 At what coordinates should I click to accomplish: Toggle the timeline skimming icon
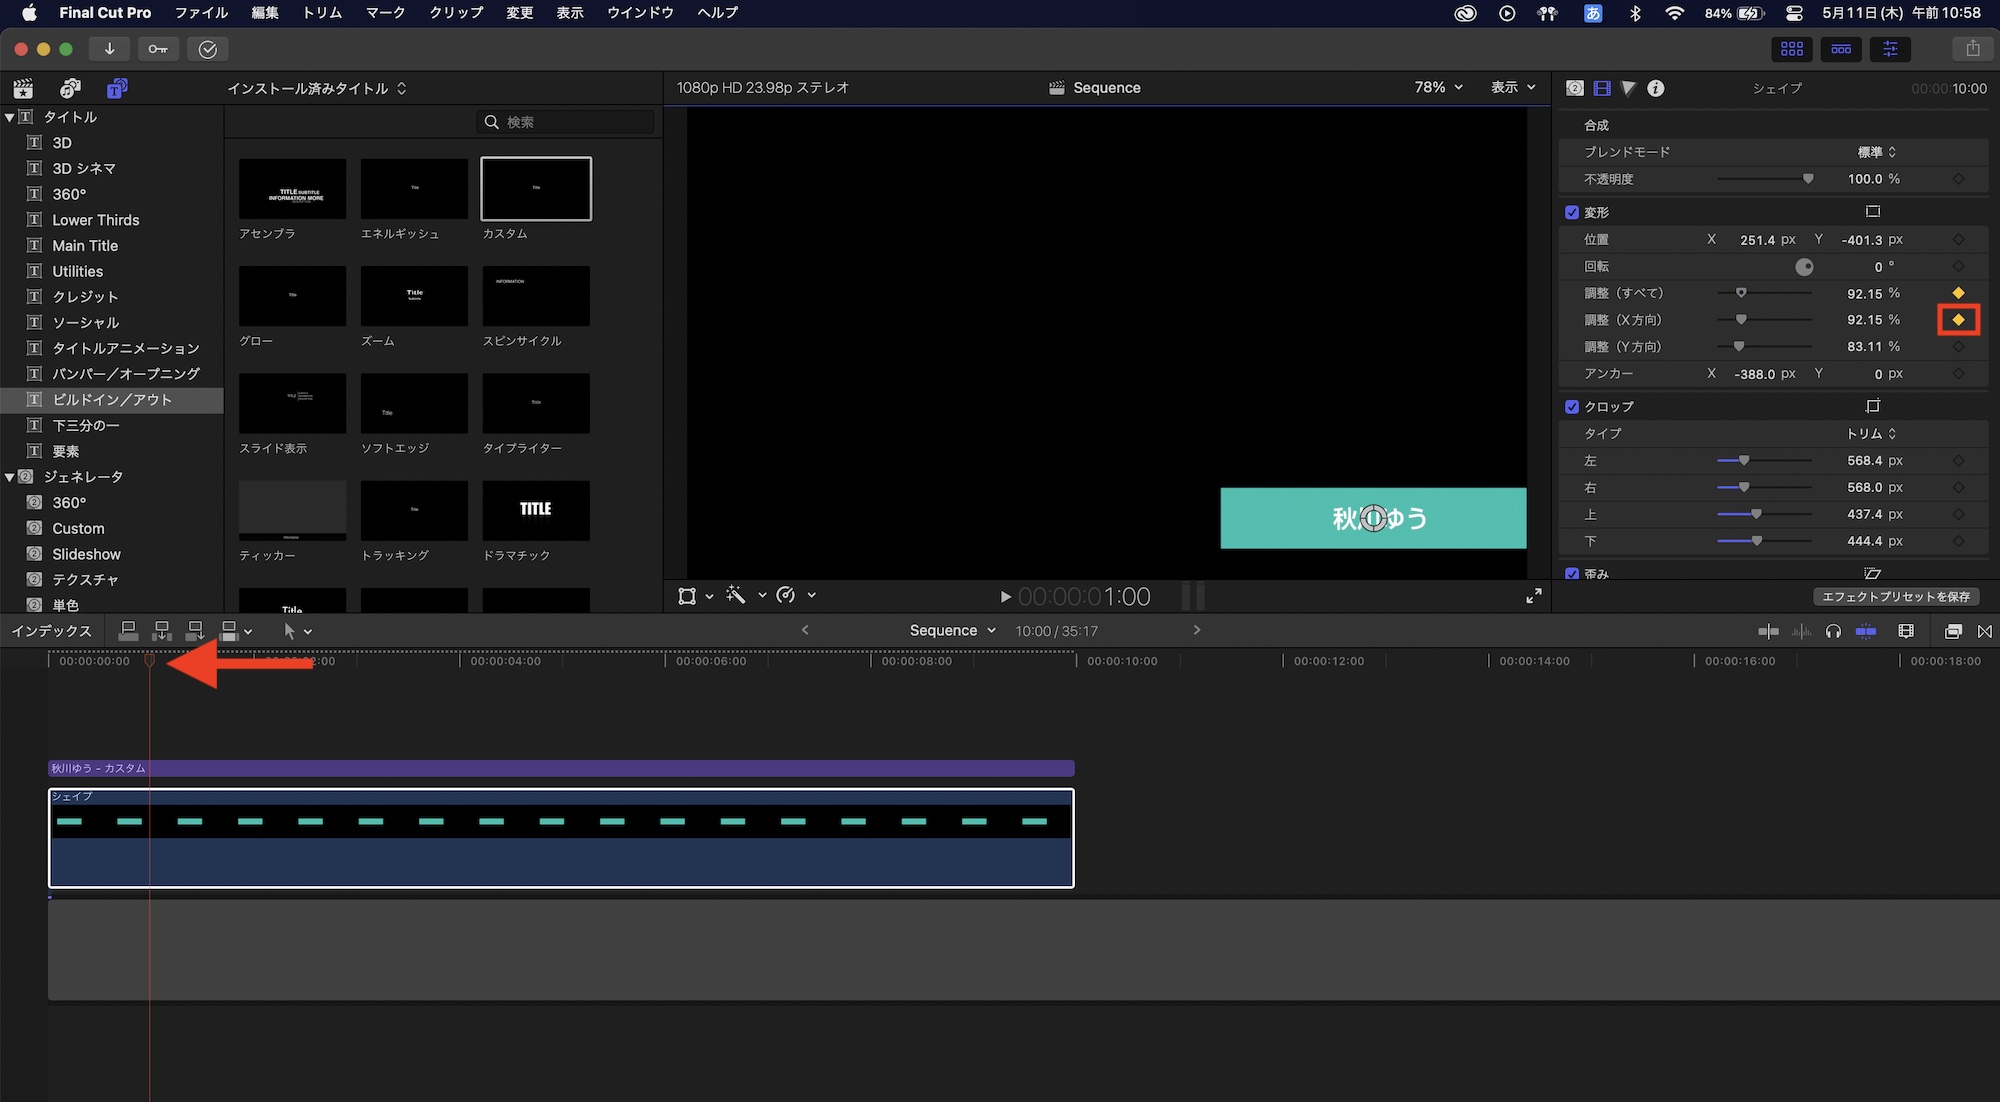click(1768, 631)
